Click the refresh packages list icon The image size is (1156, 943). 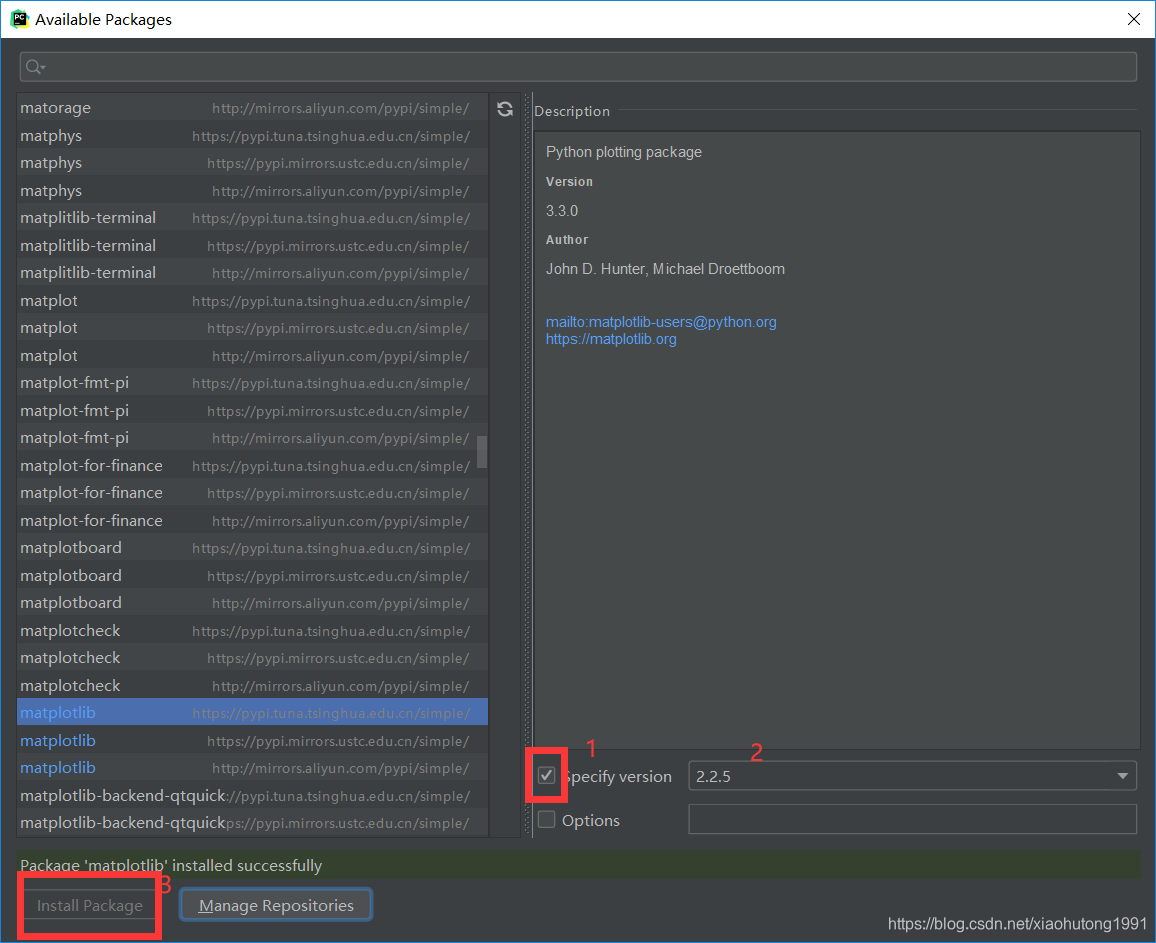[505, 109]
